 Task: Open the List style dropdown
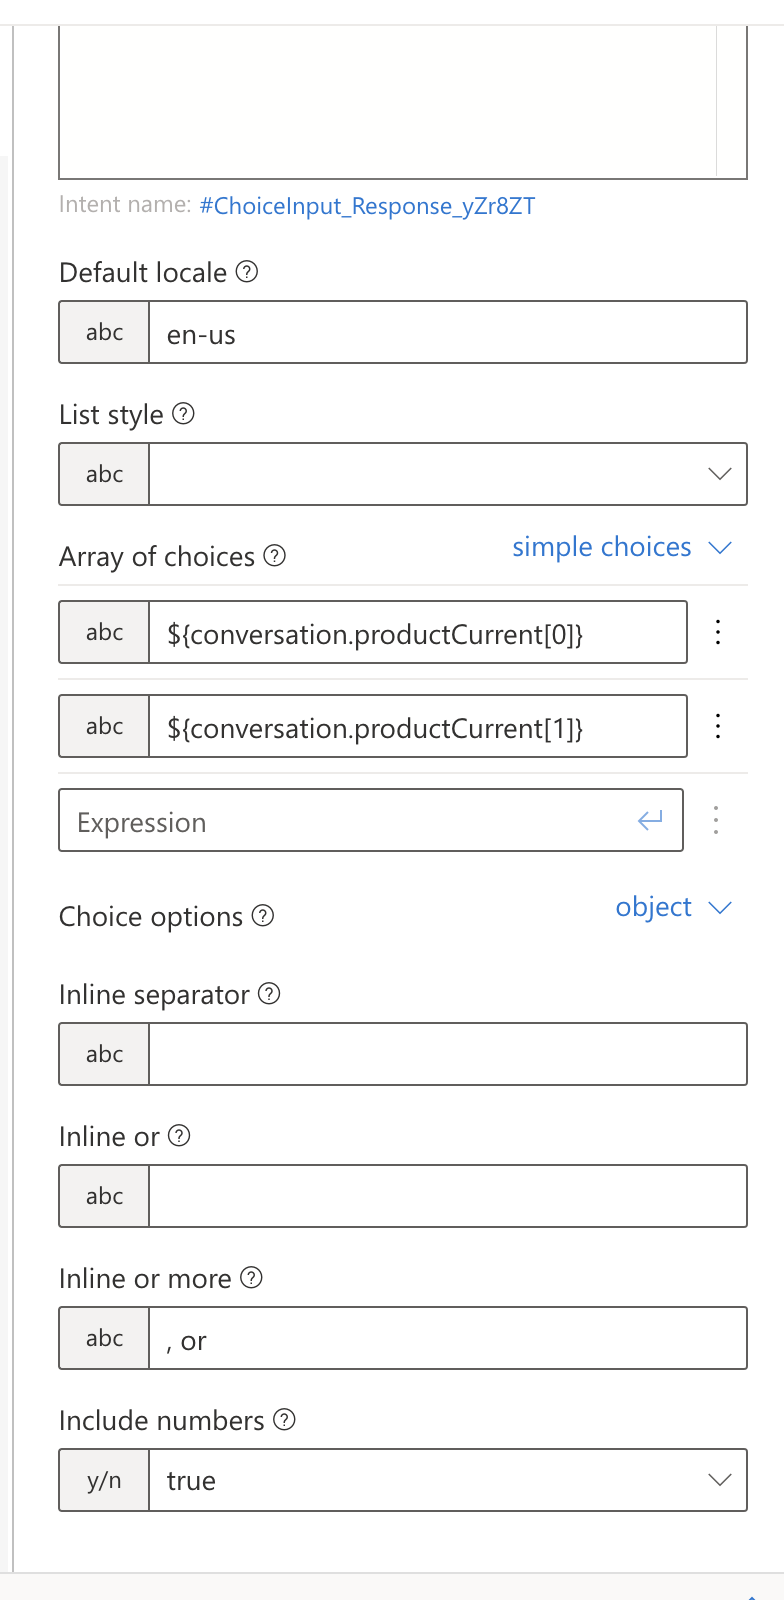tap(719, 474)
